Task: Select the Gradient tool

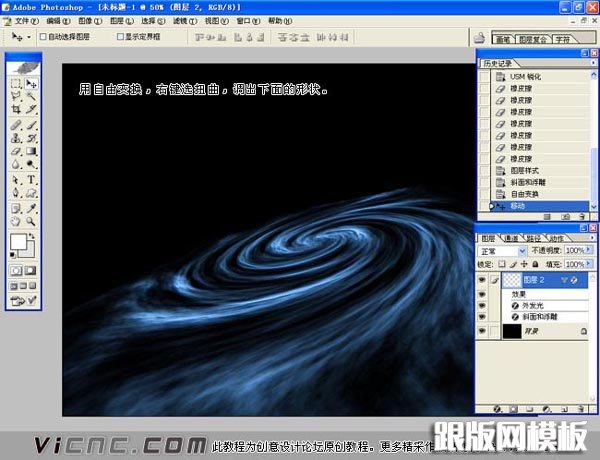Action: click(x=31, y=151)
